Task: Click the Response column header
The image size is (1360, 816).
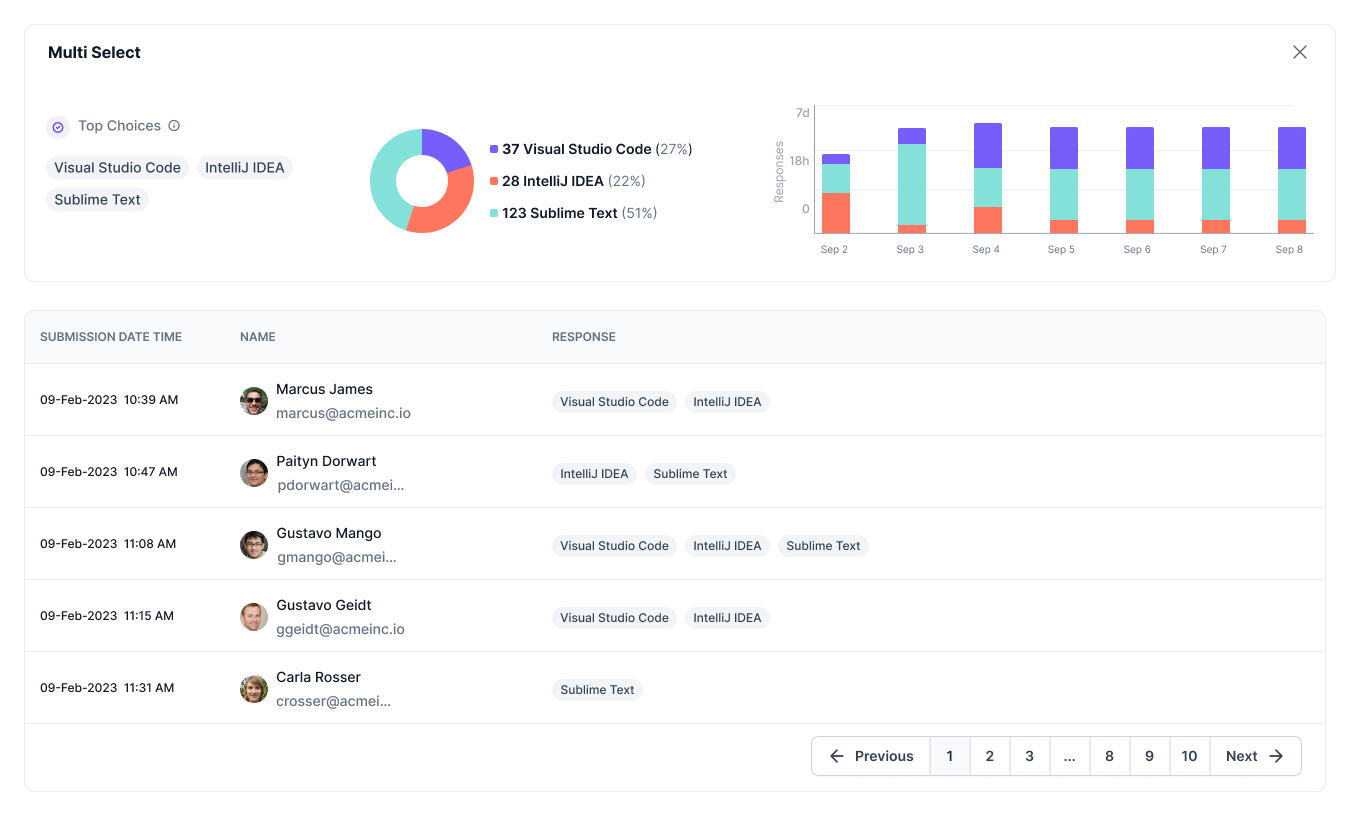Action: tap(584, 337)
